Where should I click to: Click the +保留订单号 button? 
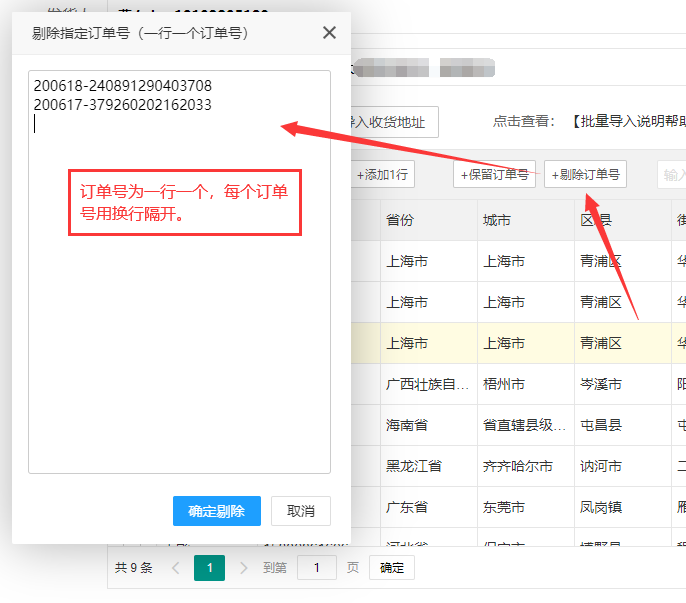click(494, 174)
